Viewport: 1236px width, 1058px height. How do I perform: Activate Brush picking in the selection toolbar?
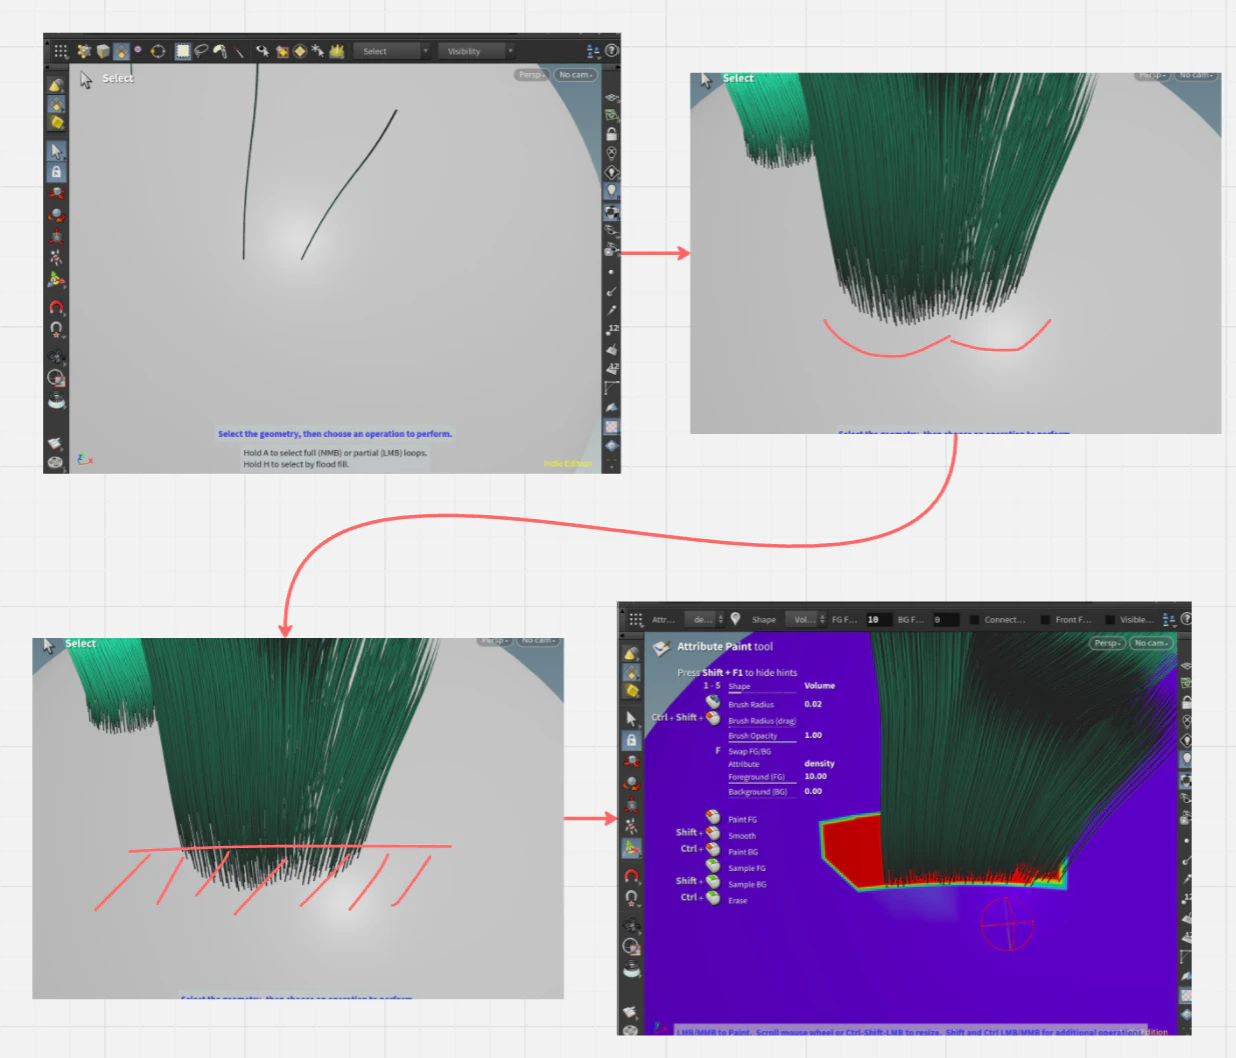coord(220,51)
